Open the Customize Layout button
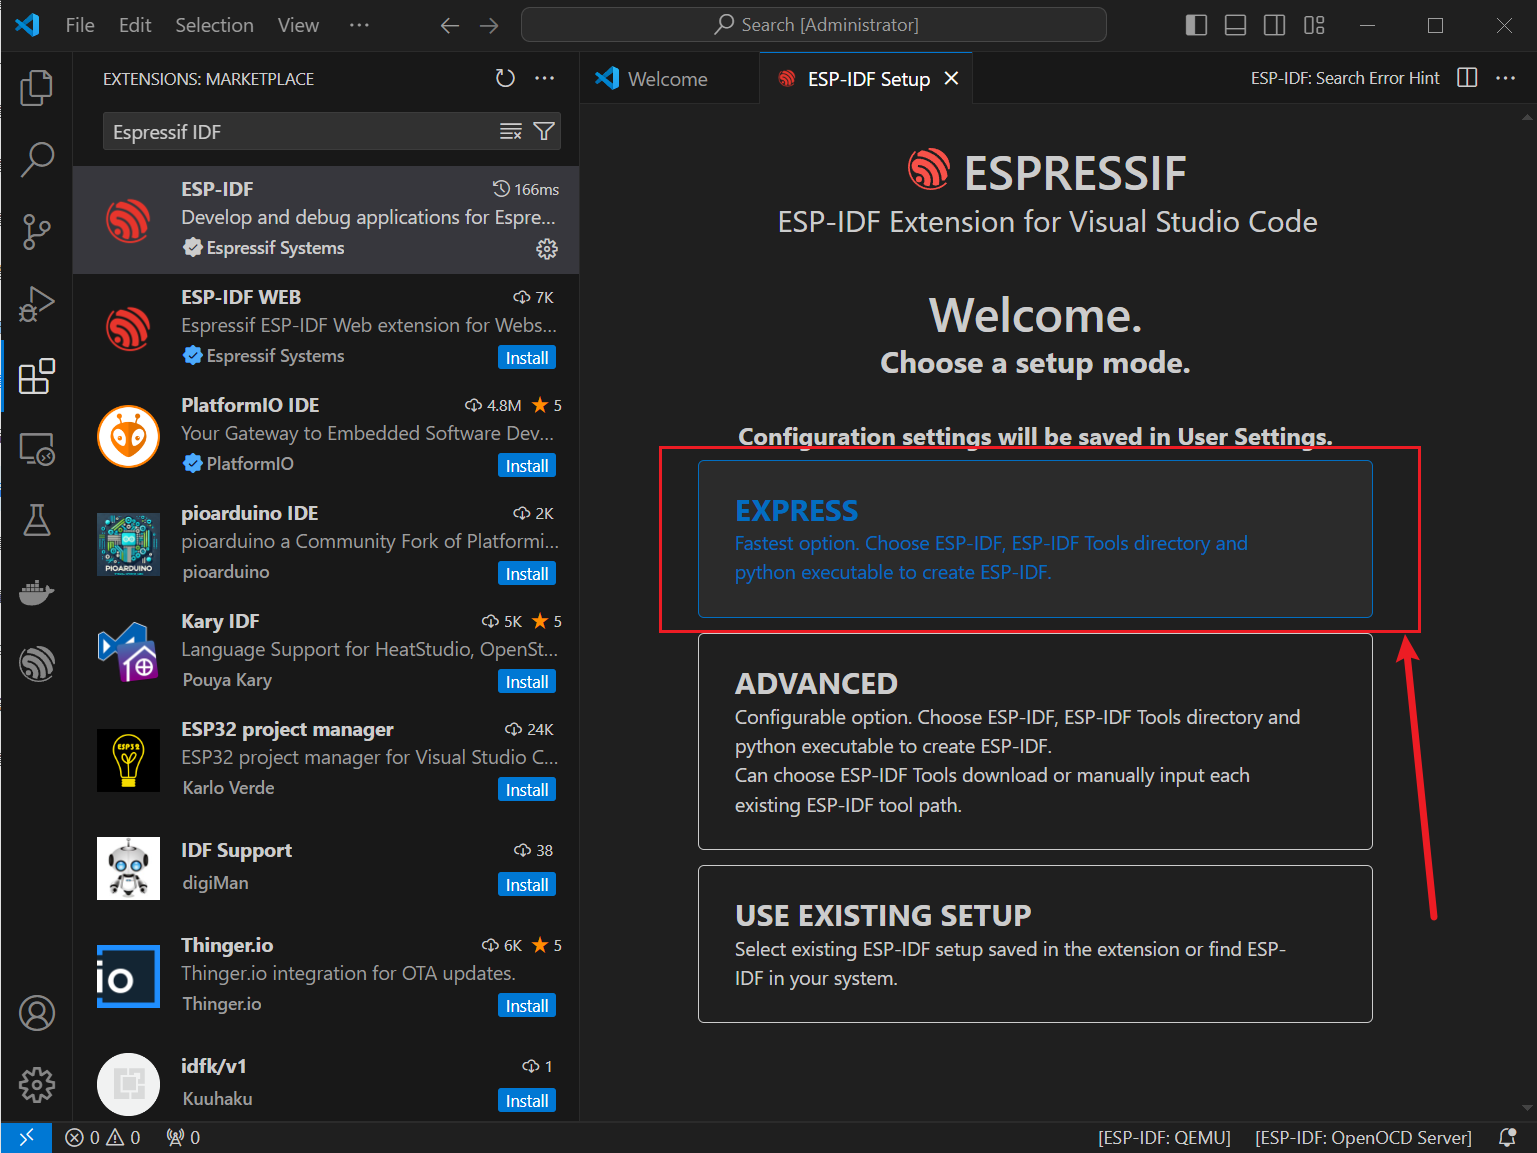Screen dimensions: 1537x1153 (1314, 25)
